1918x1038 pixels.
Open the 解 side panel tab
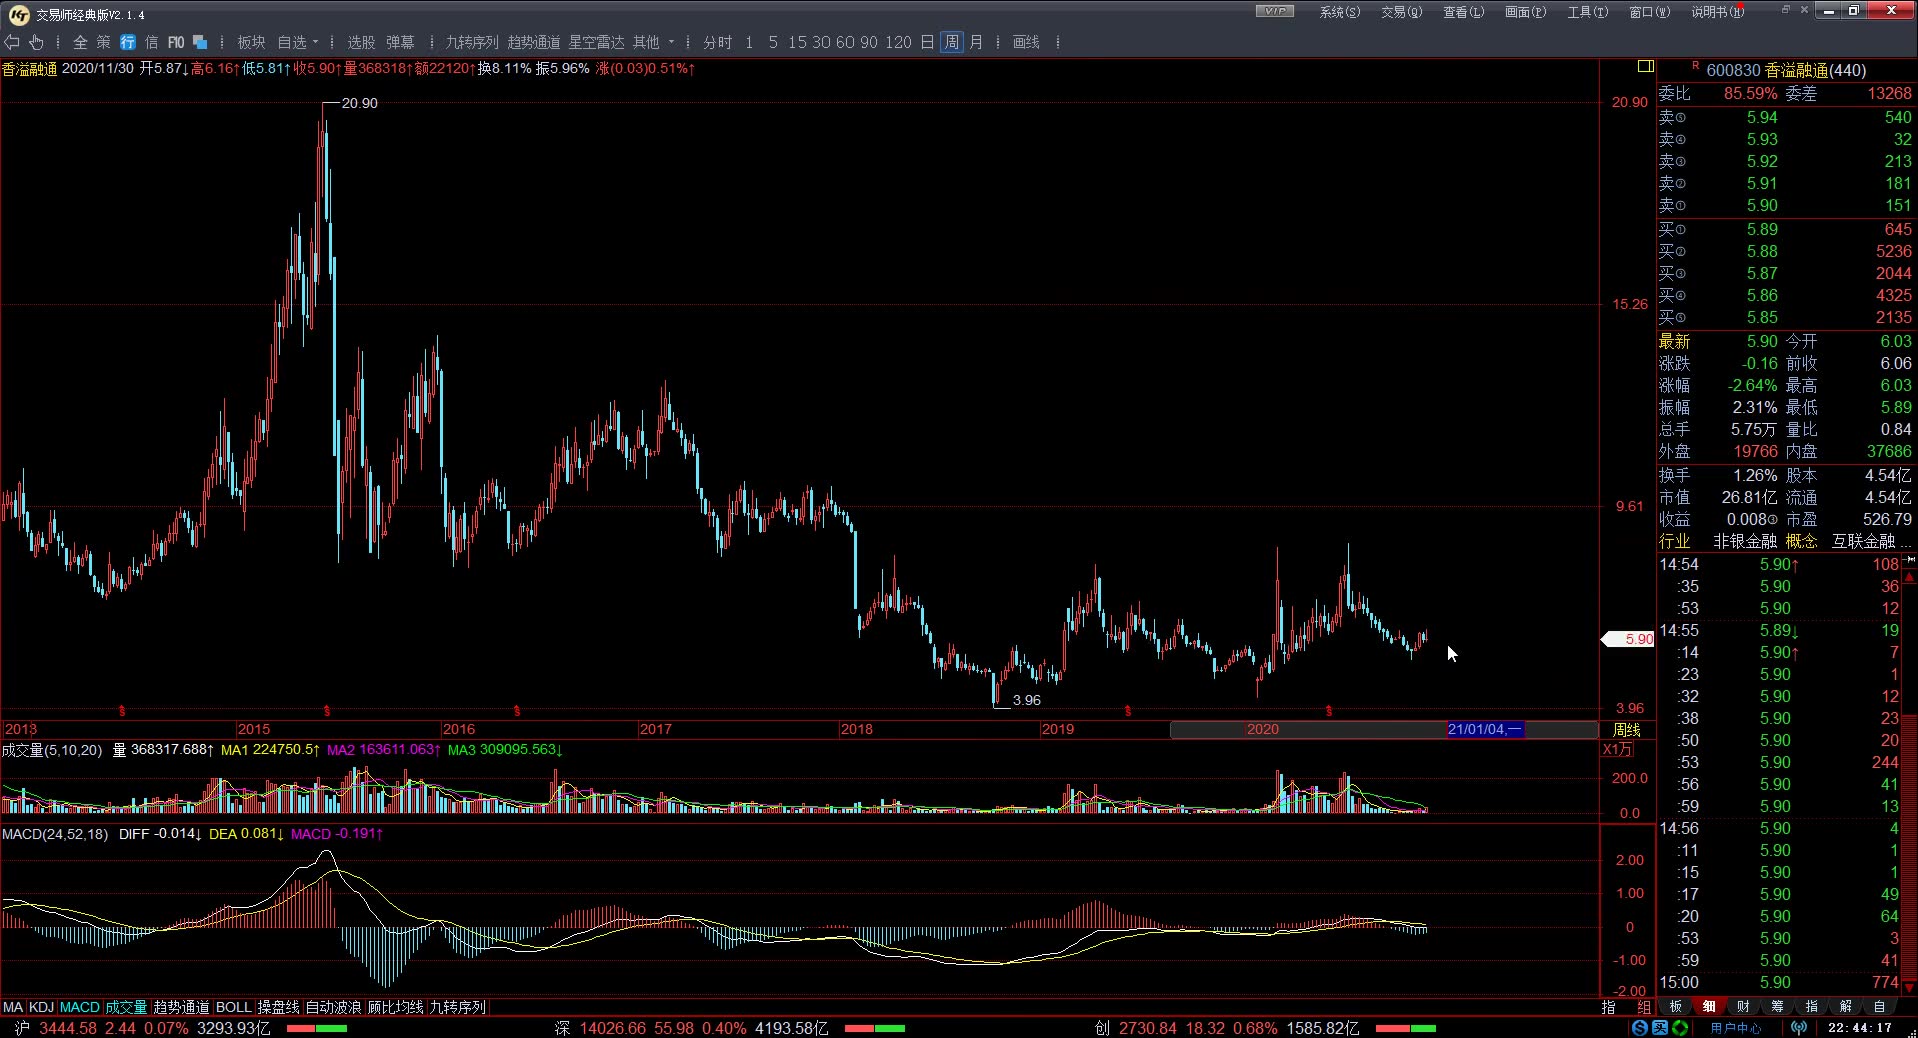pos(1845,1006)
